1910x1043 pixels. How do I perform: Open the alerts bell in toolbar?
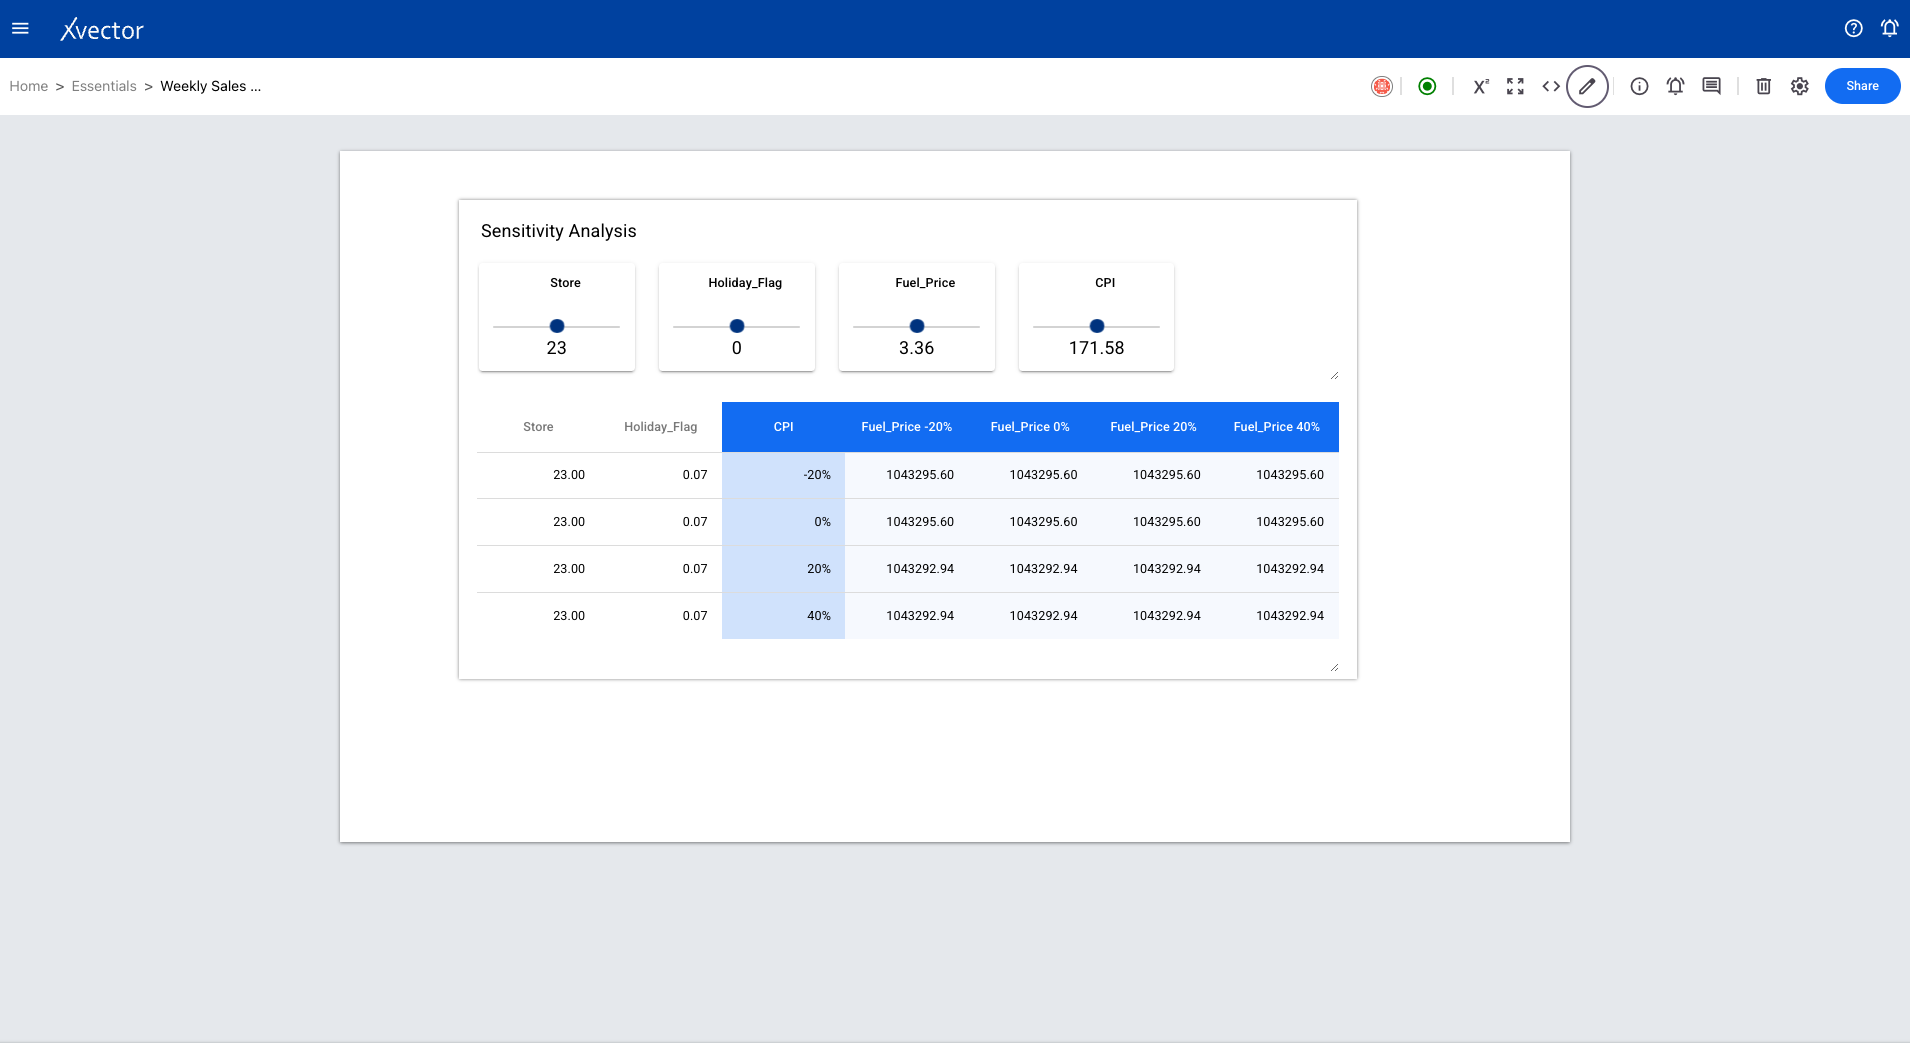click(1675, 86)
